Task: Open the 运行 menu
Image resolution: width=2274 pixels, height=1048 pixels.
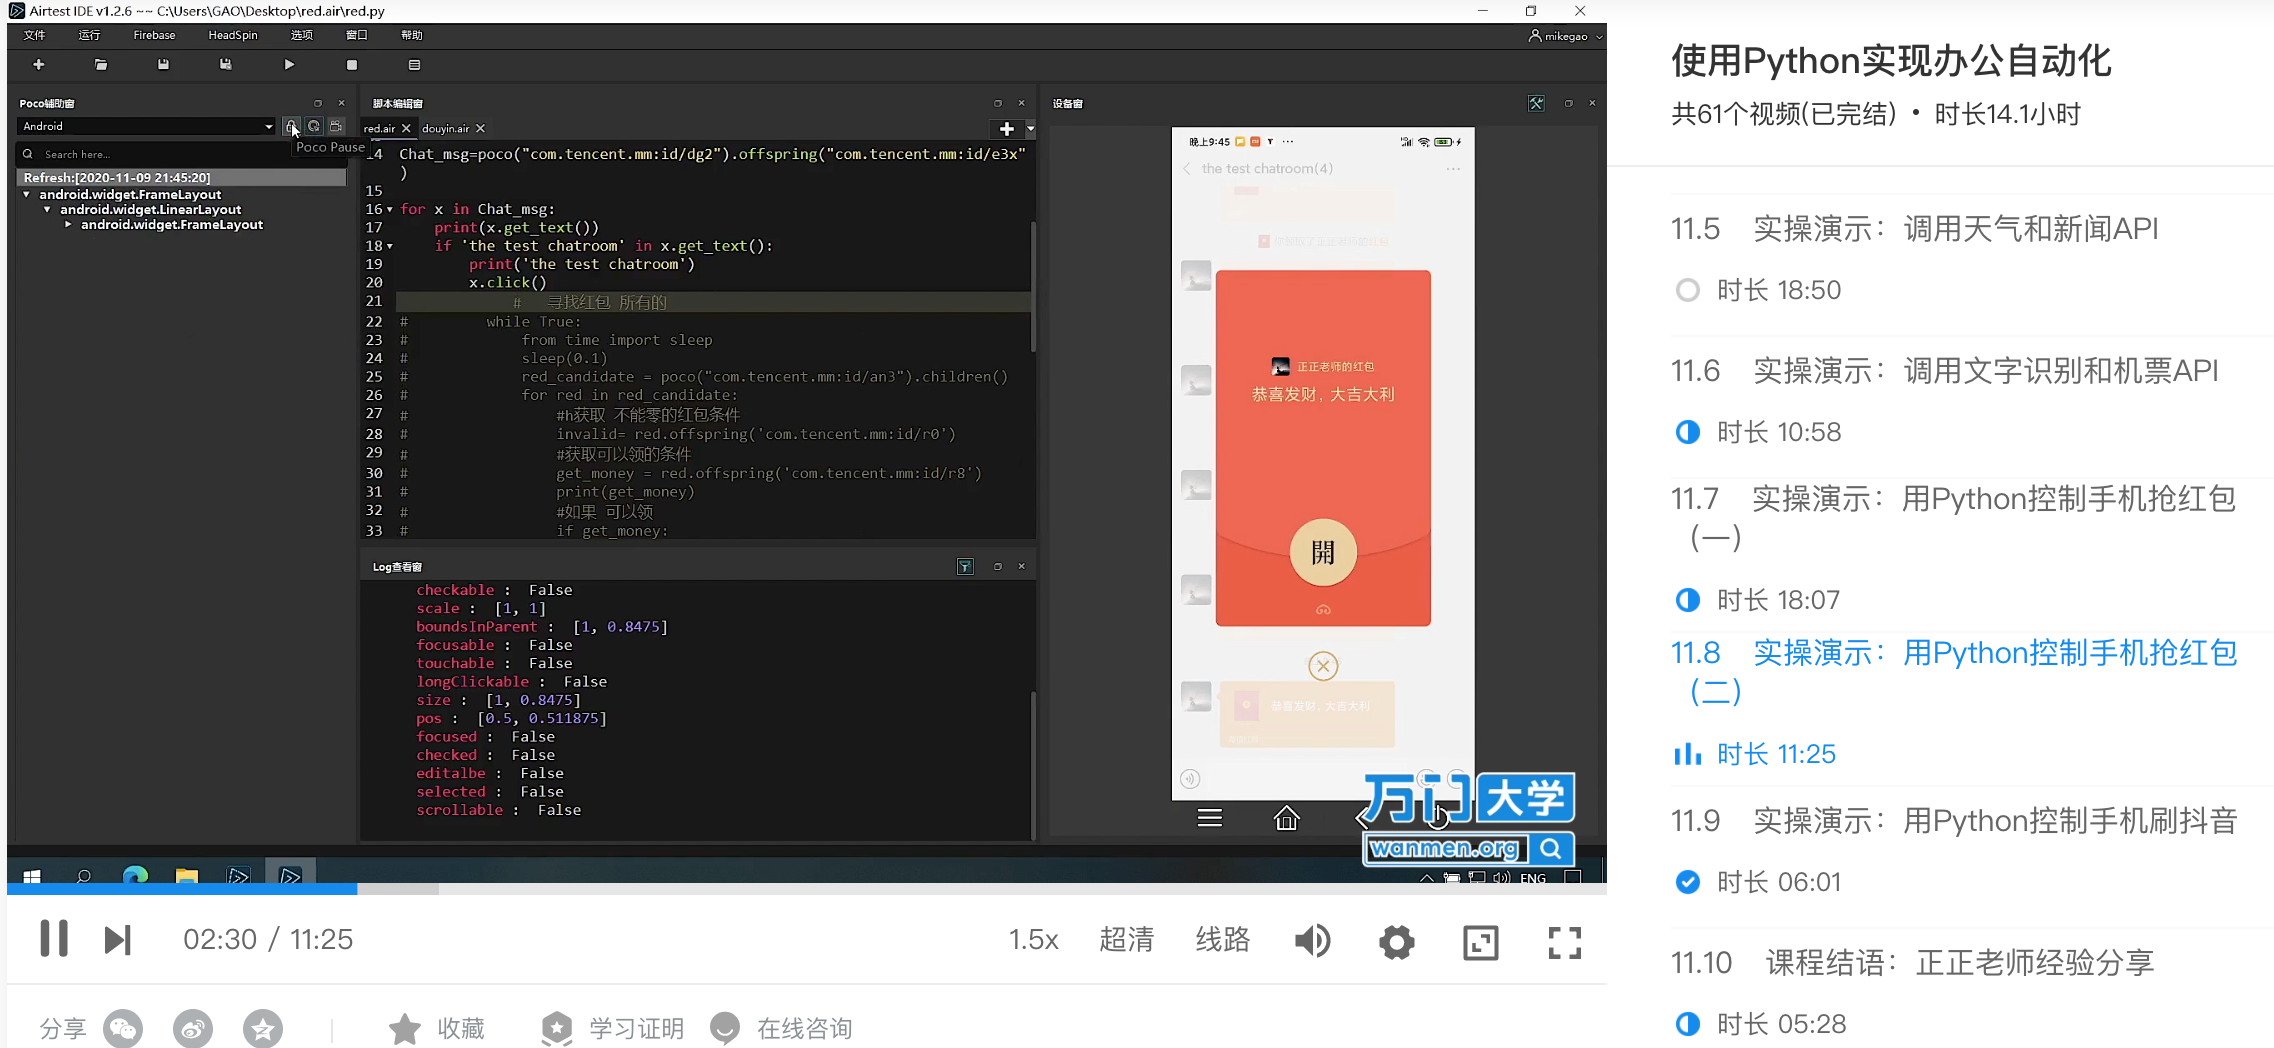Action: (x=90, y=35)
